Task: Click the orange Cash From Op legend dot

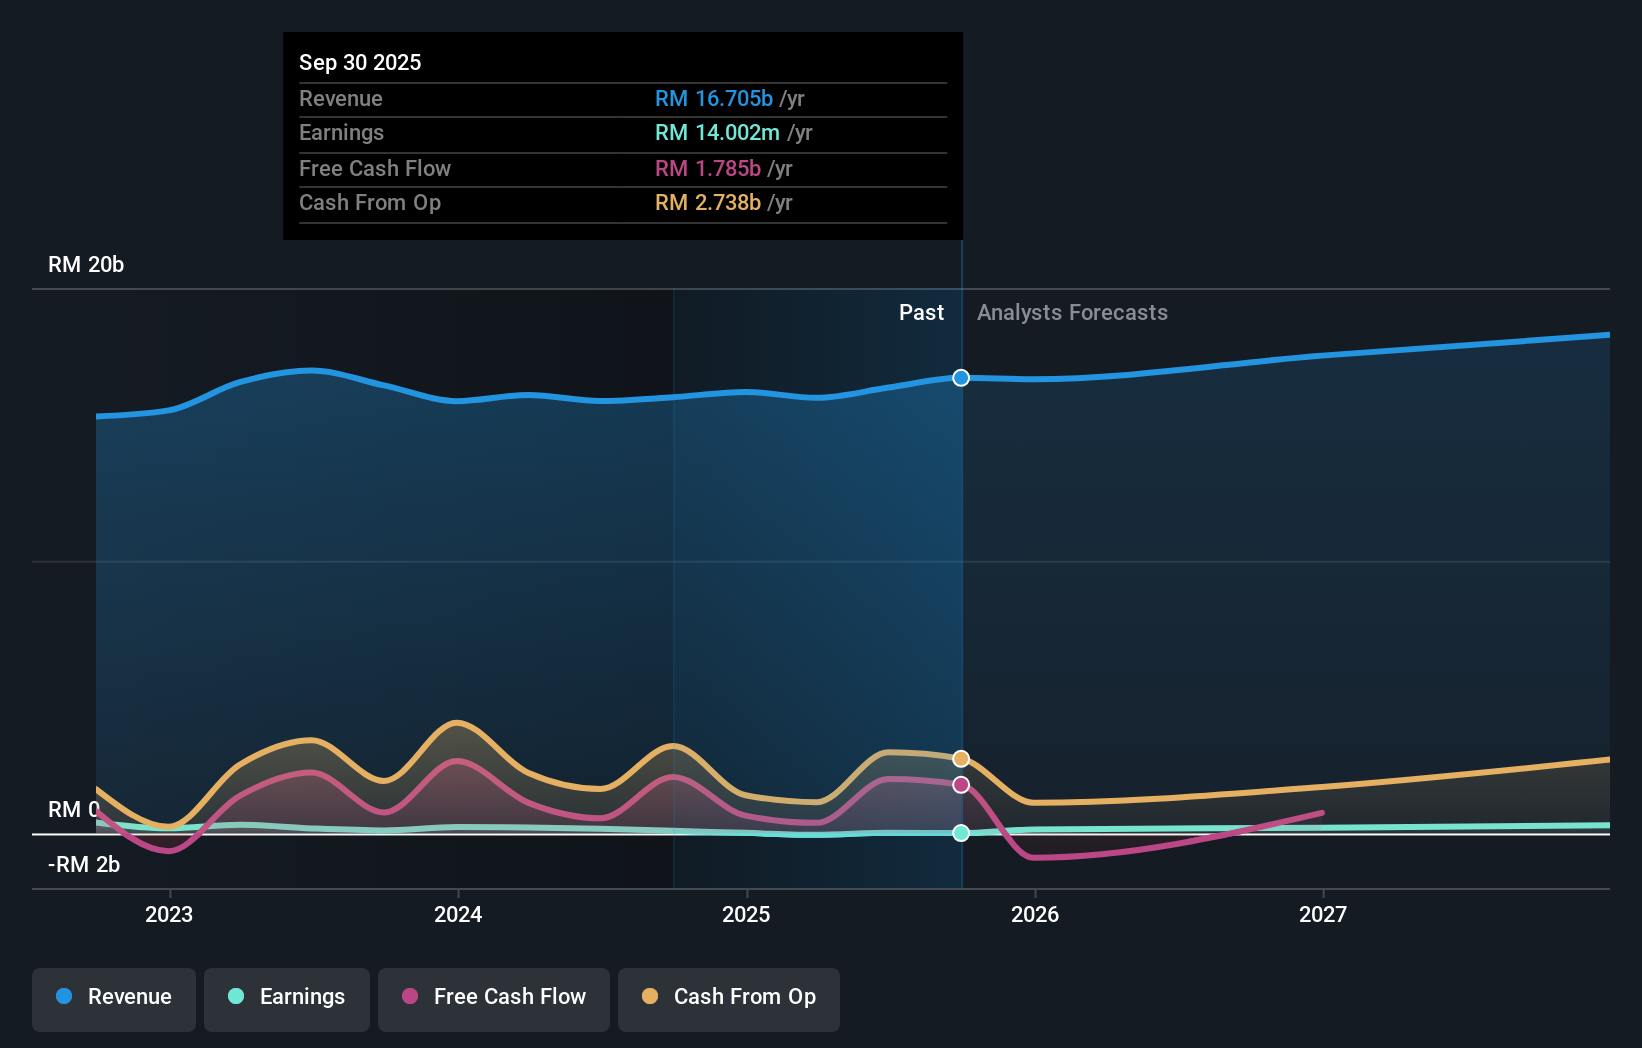Action: click(x=651, y=997)
